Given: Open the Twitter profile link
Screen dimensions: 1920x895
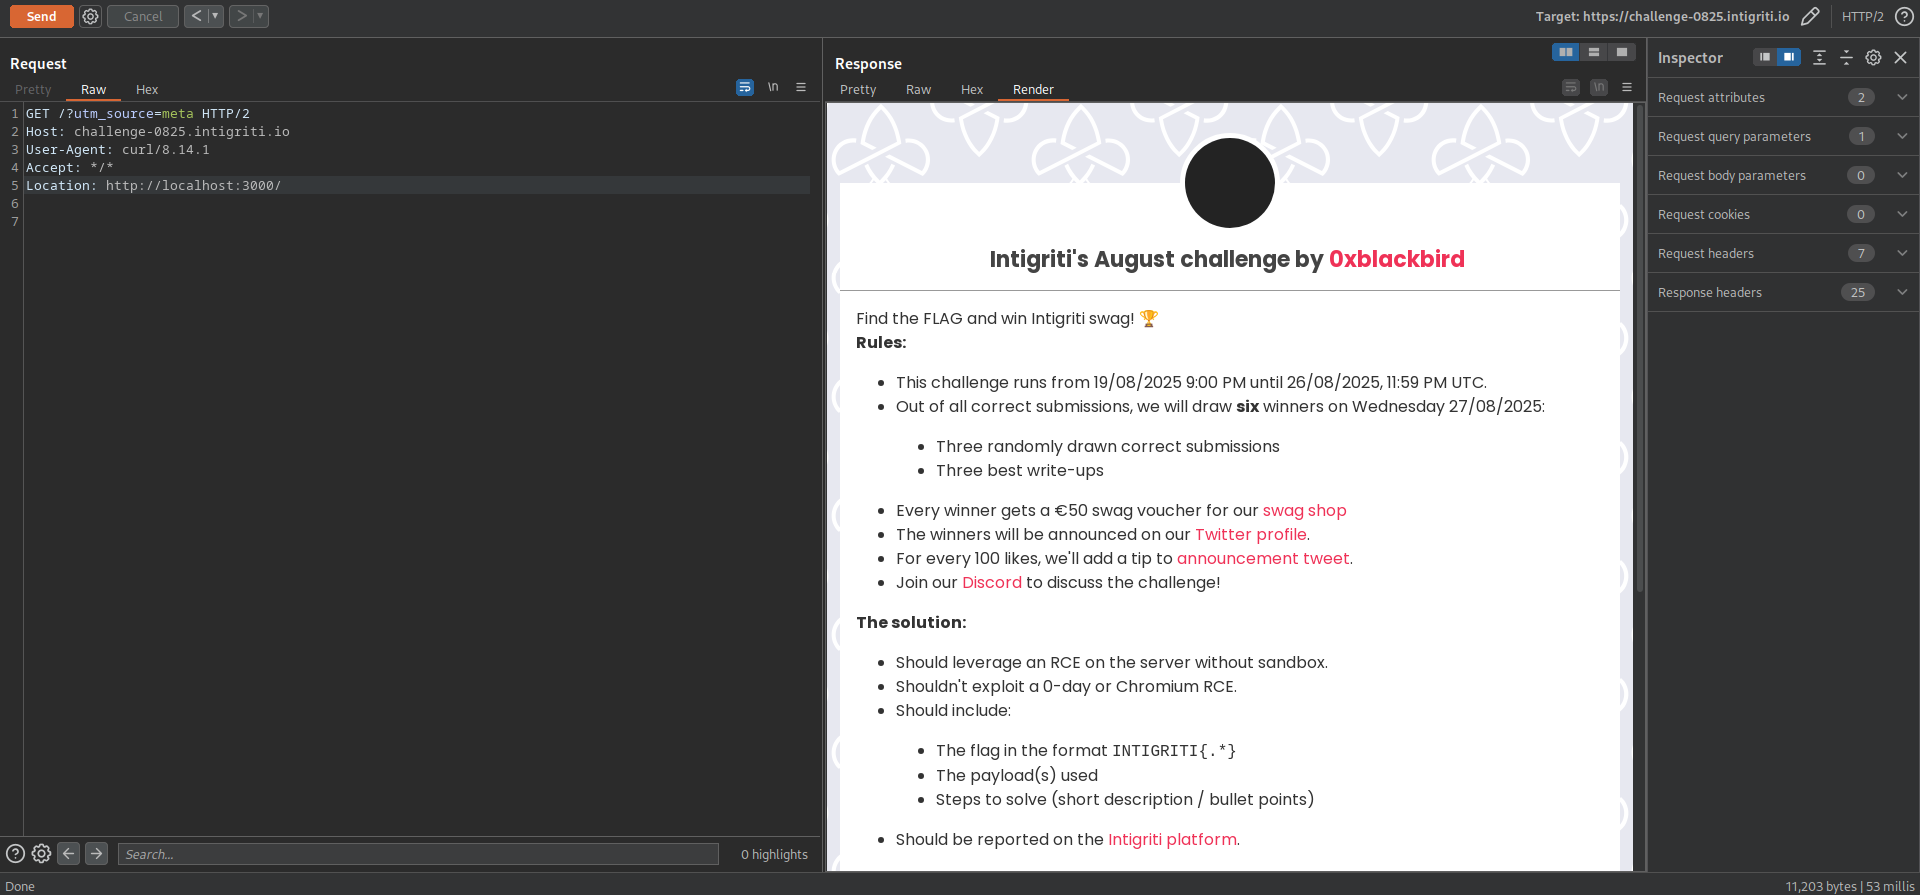Looking at the screenshot, I should 1250,534.
